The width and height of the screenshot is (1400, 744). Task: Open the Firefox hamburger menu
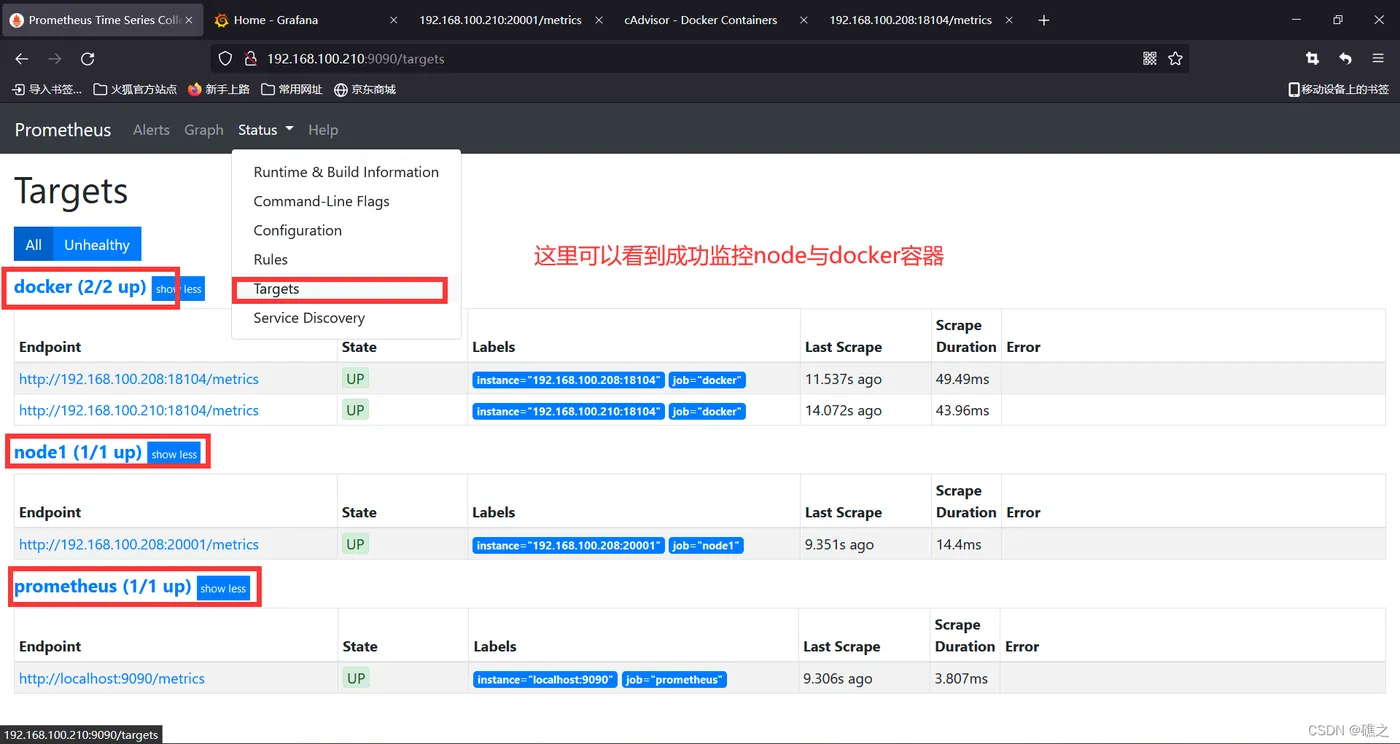[1378, 59]
